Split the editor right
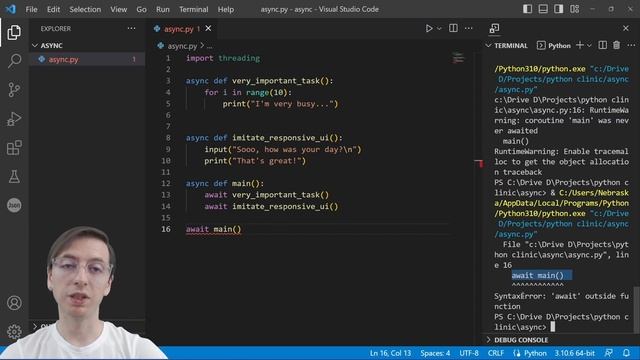640x360 pixels. point(453,28)
